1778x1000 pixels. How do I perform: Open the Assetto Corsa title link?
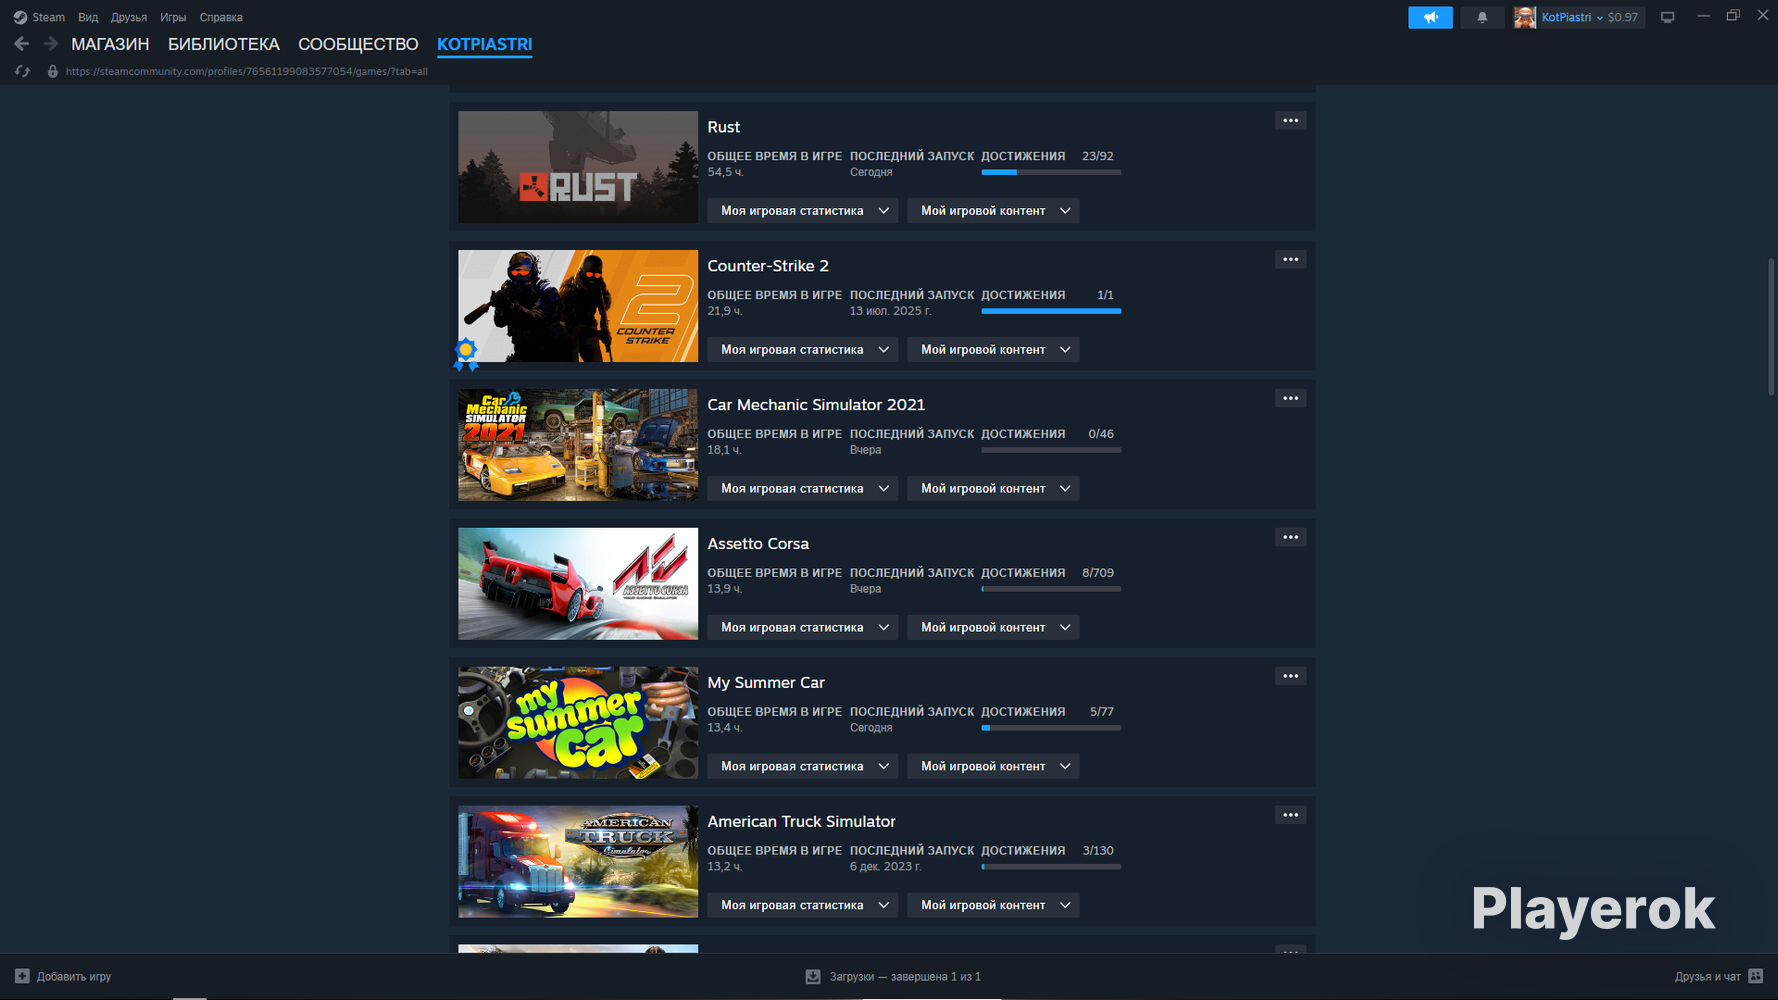pos(758,544)
